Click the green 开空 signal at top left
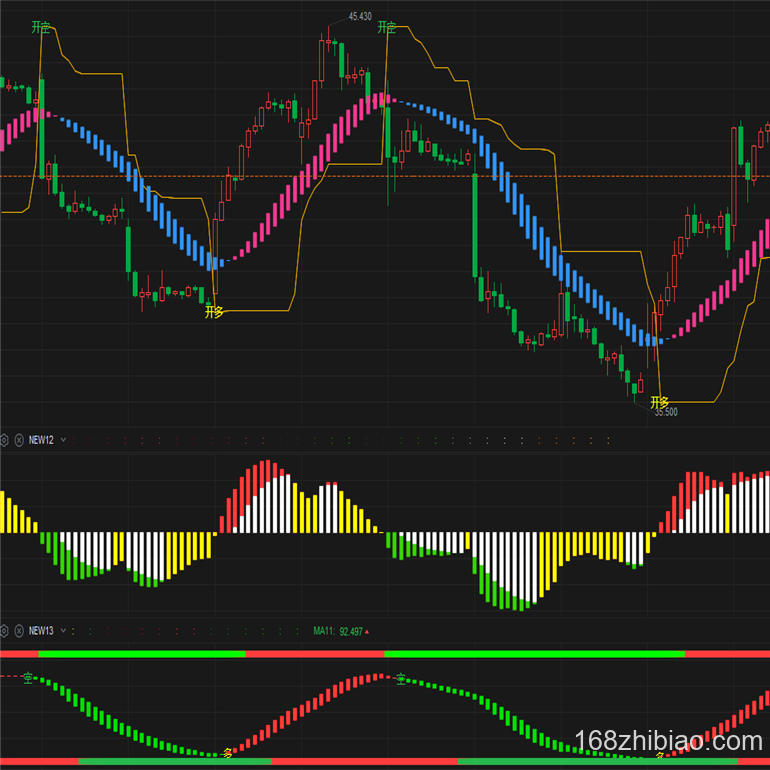 pos(40,27)
